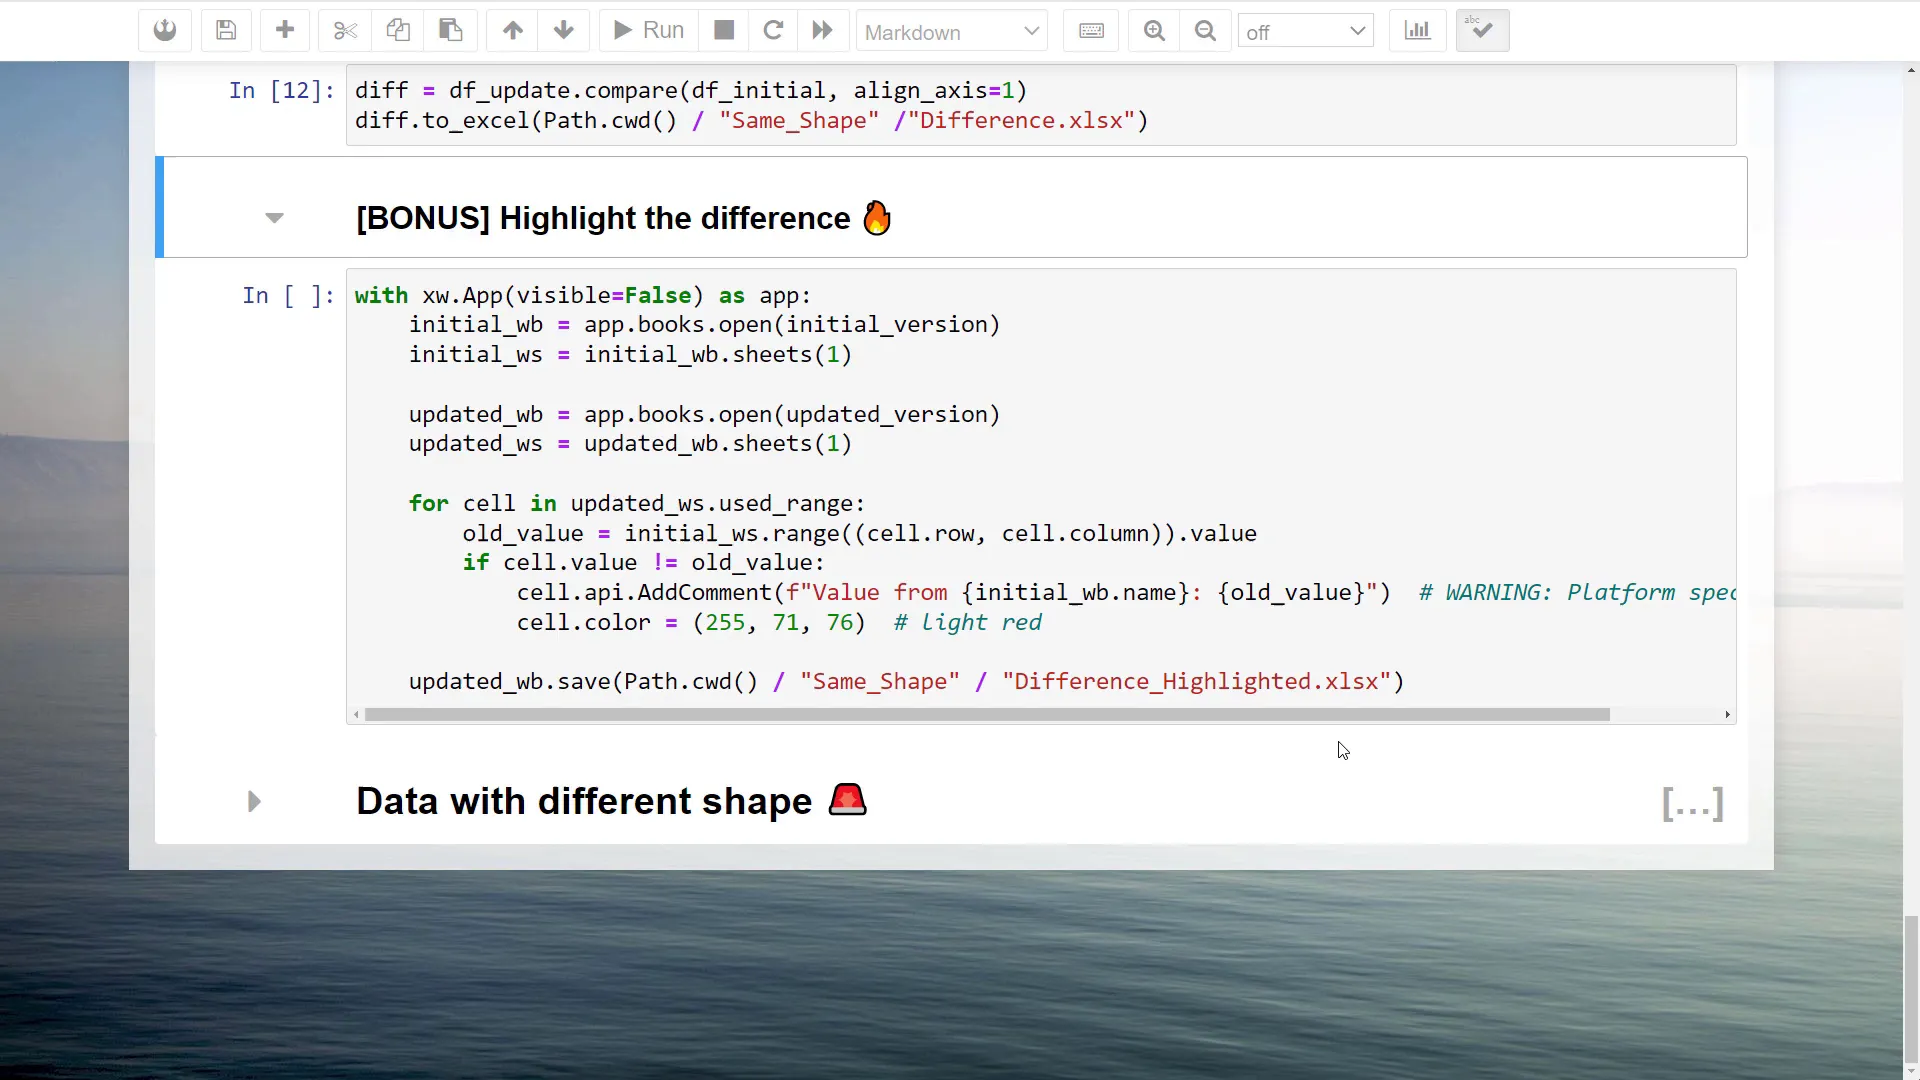Restart kernel and run all cells
1920x1080 pixels.
(822, 30)
